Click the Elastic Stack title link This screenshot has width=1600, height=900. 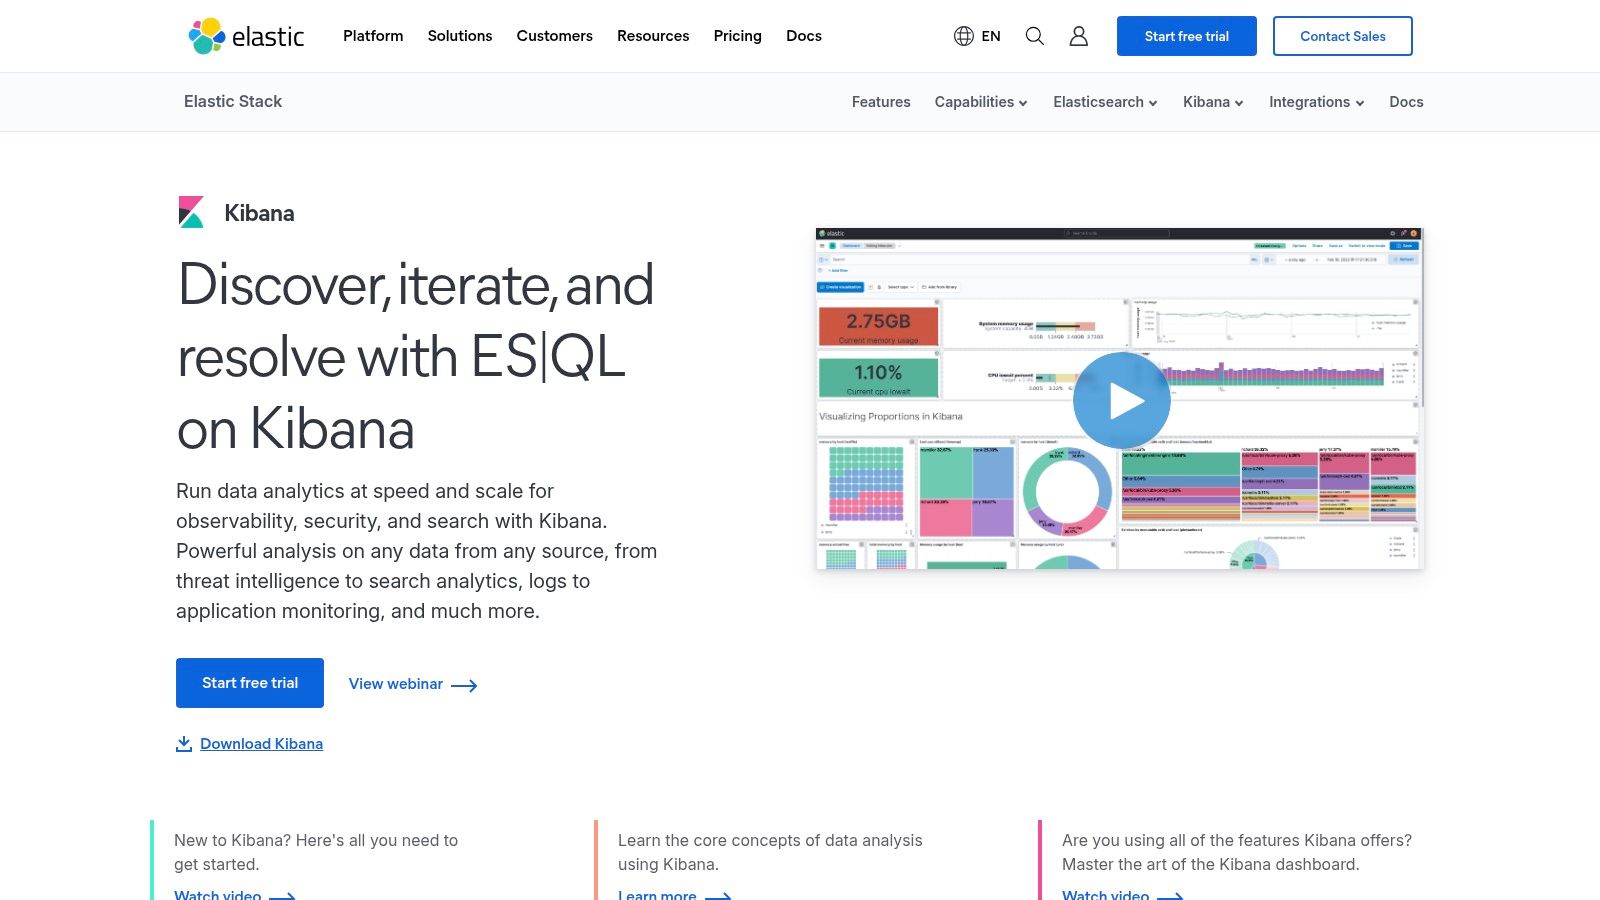pos(233,101)
